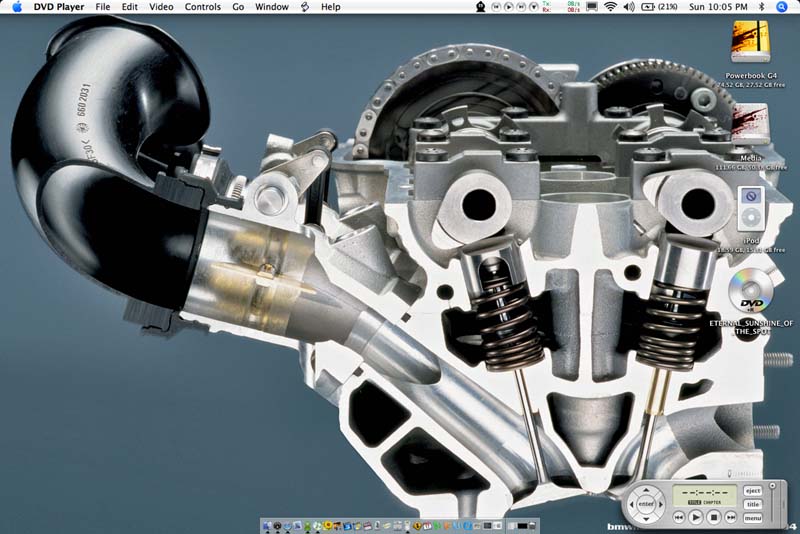
Task: Open the Controls menu
Action: pyautogui.click(x=203, y=7)
